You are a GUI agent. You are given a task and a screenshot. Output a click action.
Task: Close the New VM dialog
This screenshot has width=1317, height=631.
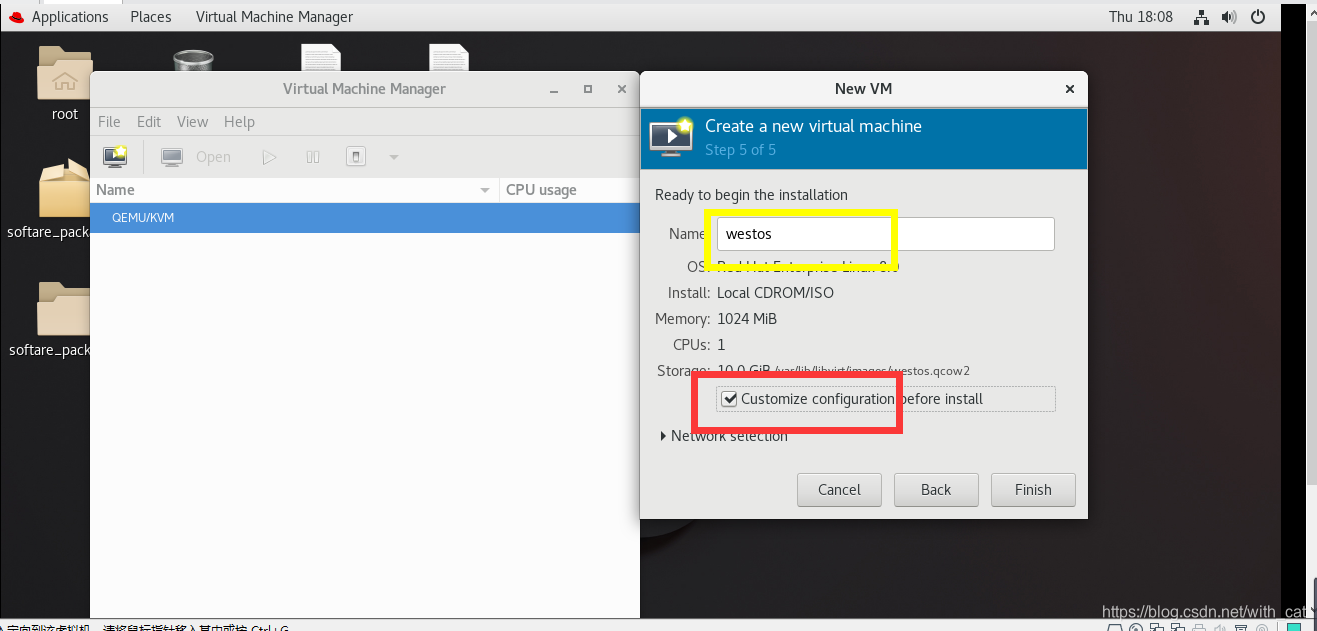coord(1069,89)
